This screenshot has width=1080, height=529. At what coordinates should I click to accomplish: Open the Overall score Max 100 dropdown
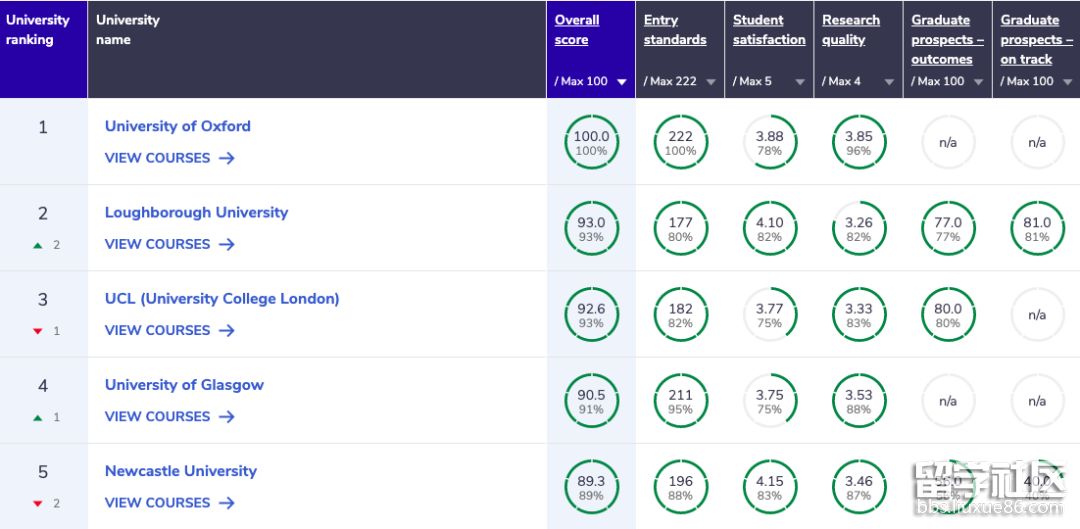click(x=621, y=82)
